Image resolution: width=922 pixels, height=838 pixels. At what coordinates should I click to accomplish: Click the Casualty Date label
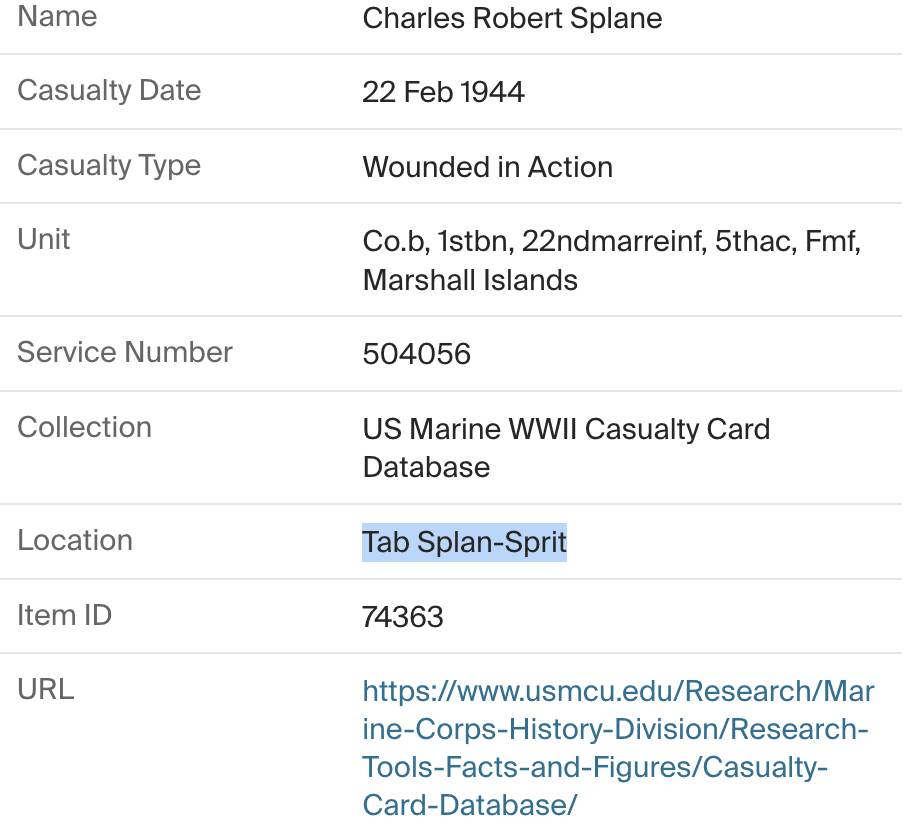[x=109, y=91]
